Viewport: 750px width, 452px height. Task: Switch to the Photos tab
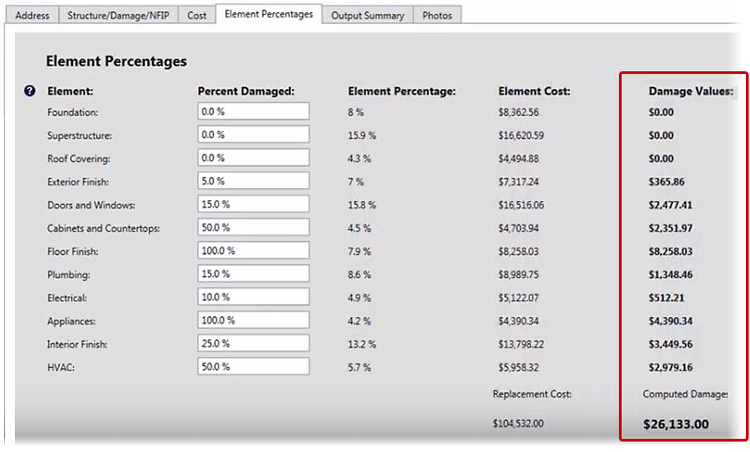click(437, 15)
